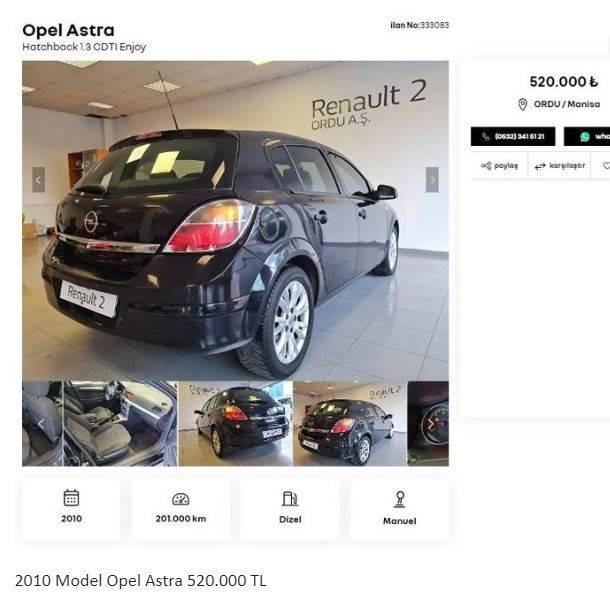The image size is (610, 606).
Task: Call the dealer phone number button
Action: [513, 137]
